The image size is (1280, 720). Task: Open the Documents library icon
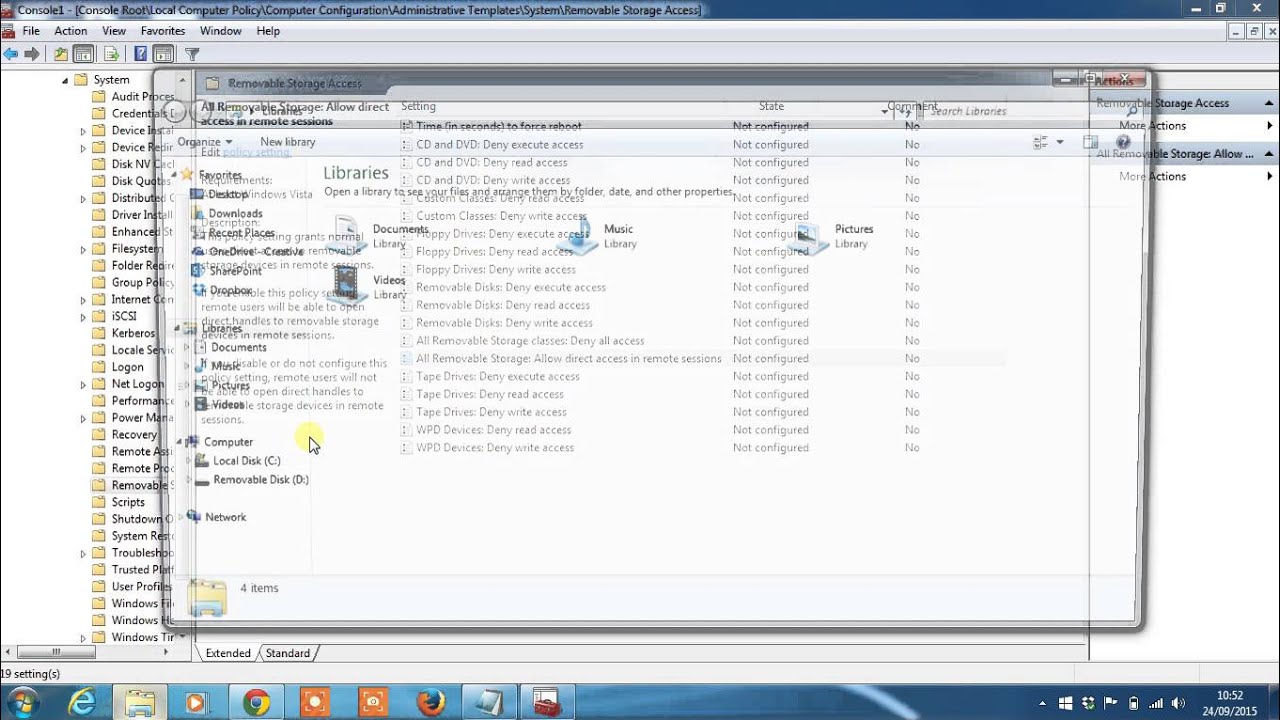tap(348, 236)
